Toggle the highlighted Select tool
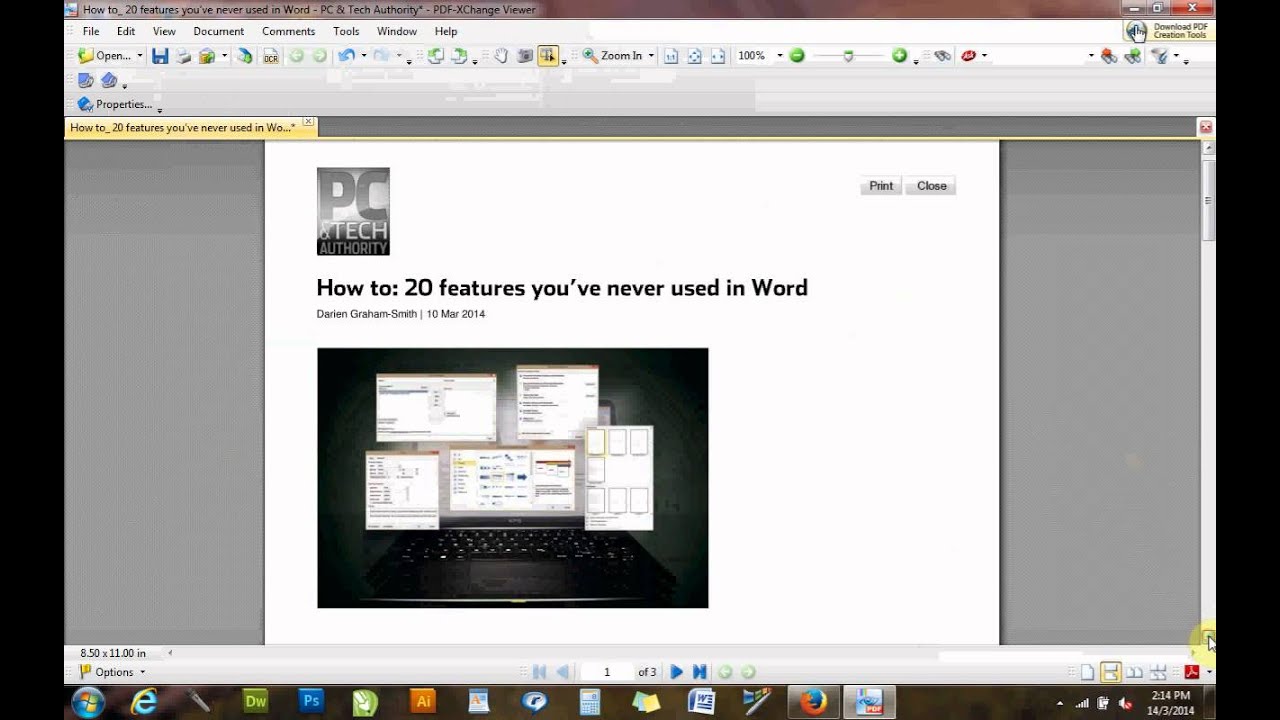The width and height of the screenshot is (1280, 720). coord(547,56)
